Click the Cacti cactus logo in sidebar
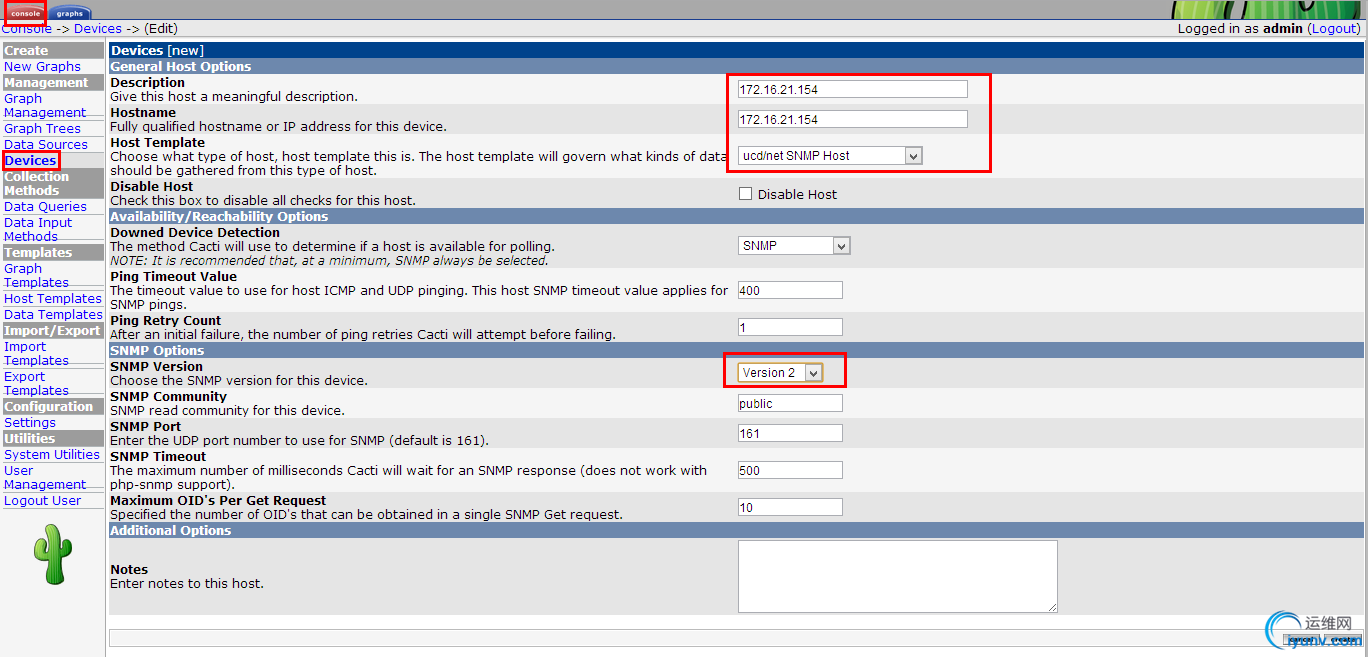This screenshot has height=657, width=1368. [x=52, y=554]
